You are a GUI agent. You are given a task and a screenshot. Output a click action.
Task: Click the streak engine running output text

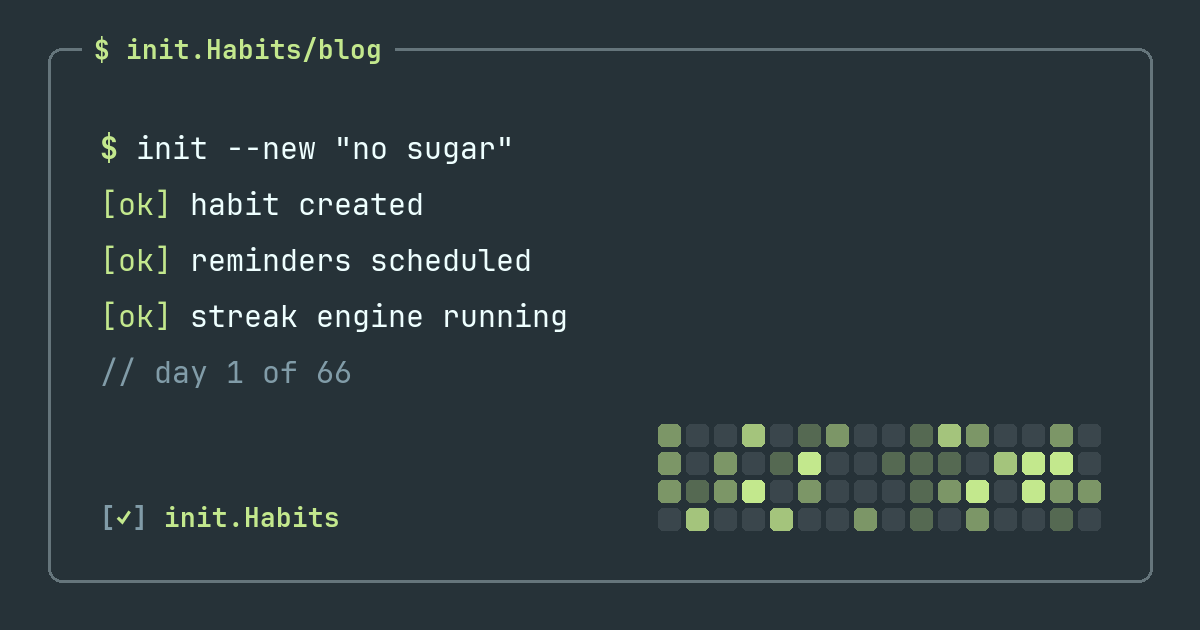coord(379,317)
